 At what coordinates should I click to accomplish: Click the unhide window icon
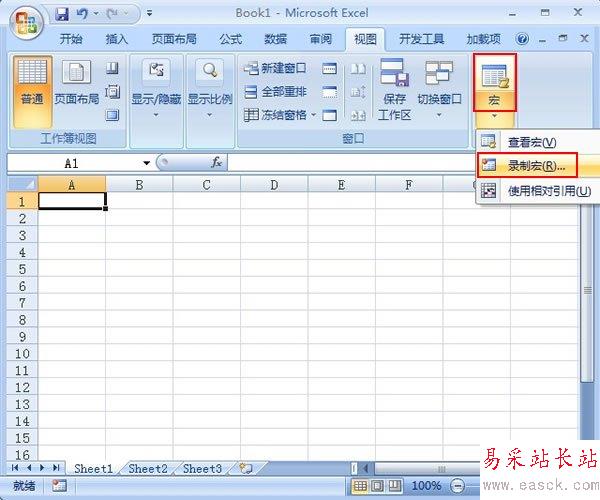(x=329, y=115)
